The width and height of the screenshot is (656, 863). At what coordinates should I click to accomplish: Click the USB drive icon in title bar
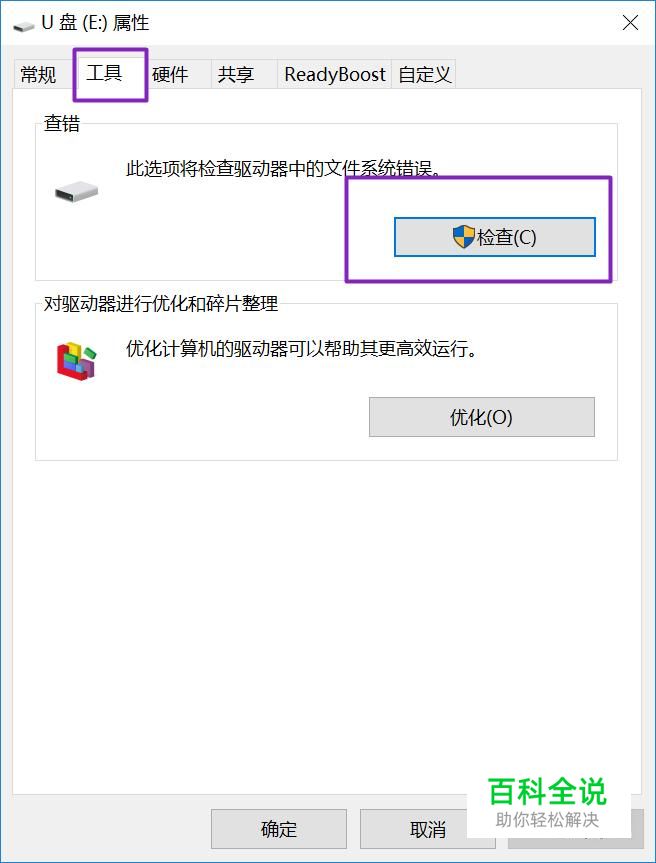point(23,26)
